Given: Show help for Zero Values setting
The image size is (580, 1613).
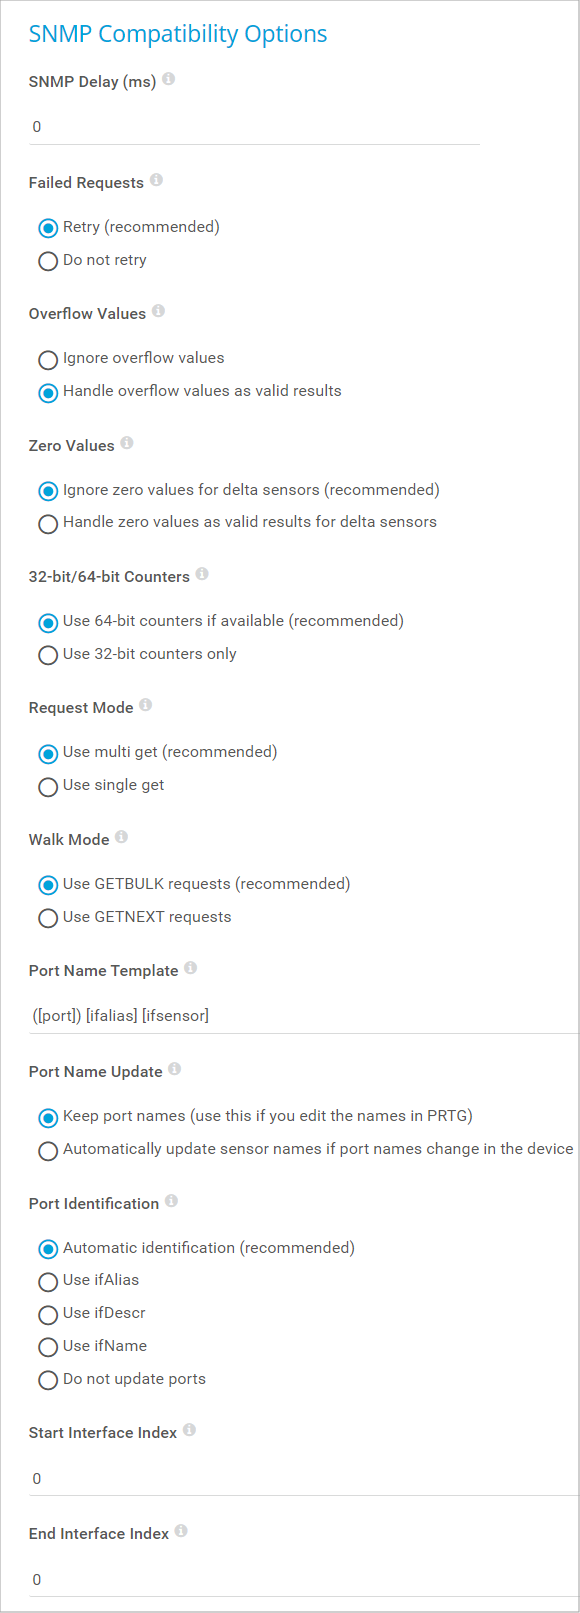Looking at the screenshot, I should (x=127, y=443).
